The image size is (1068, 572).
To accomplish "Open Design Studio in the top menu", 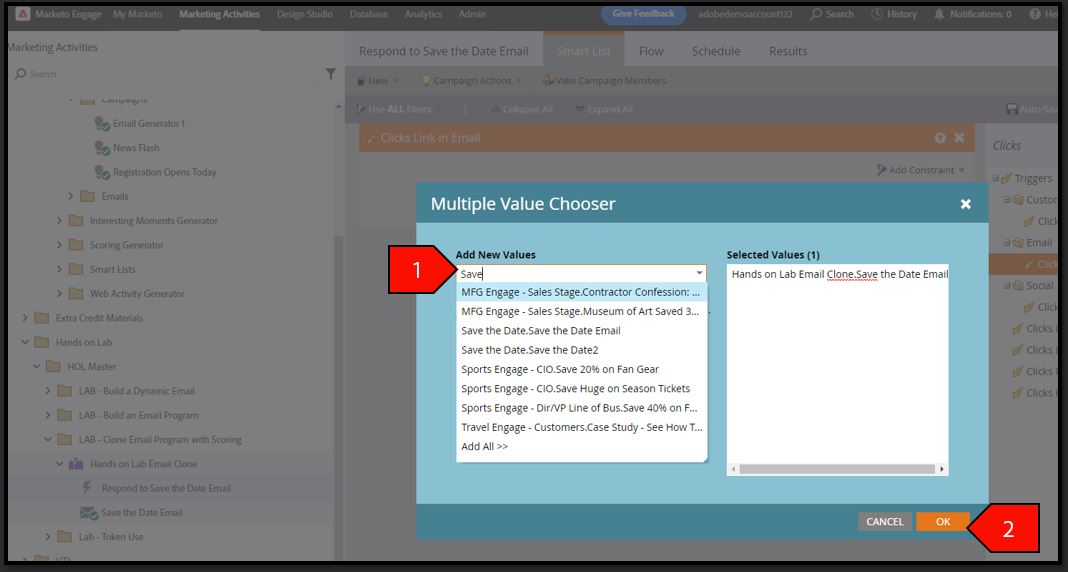I will (x=304, y=14).
